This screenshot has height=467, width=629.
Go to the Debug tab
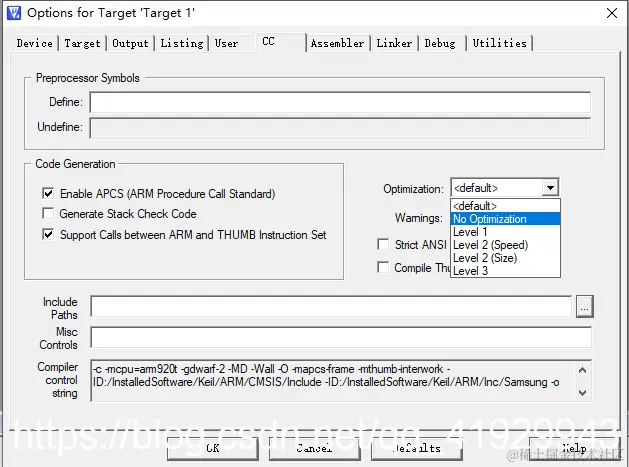click(x=440, y=43)
